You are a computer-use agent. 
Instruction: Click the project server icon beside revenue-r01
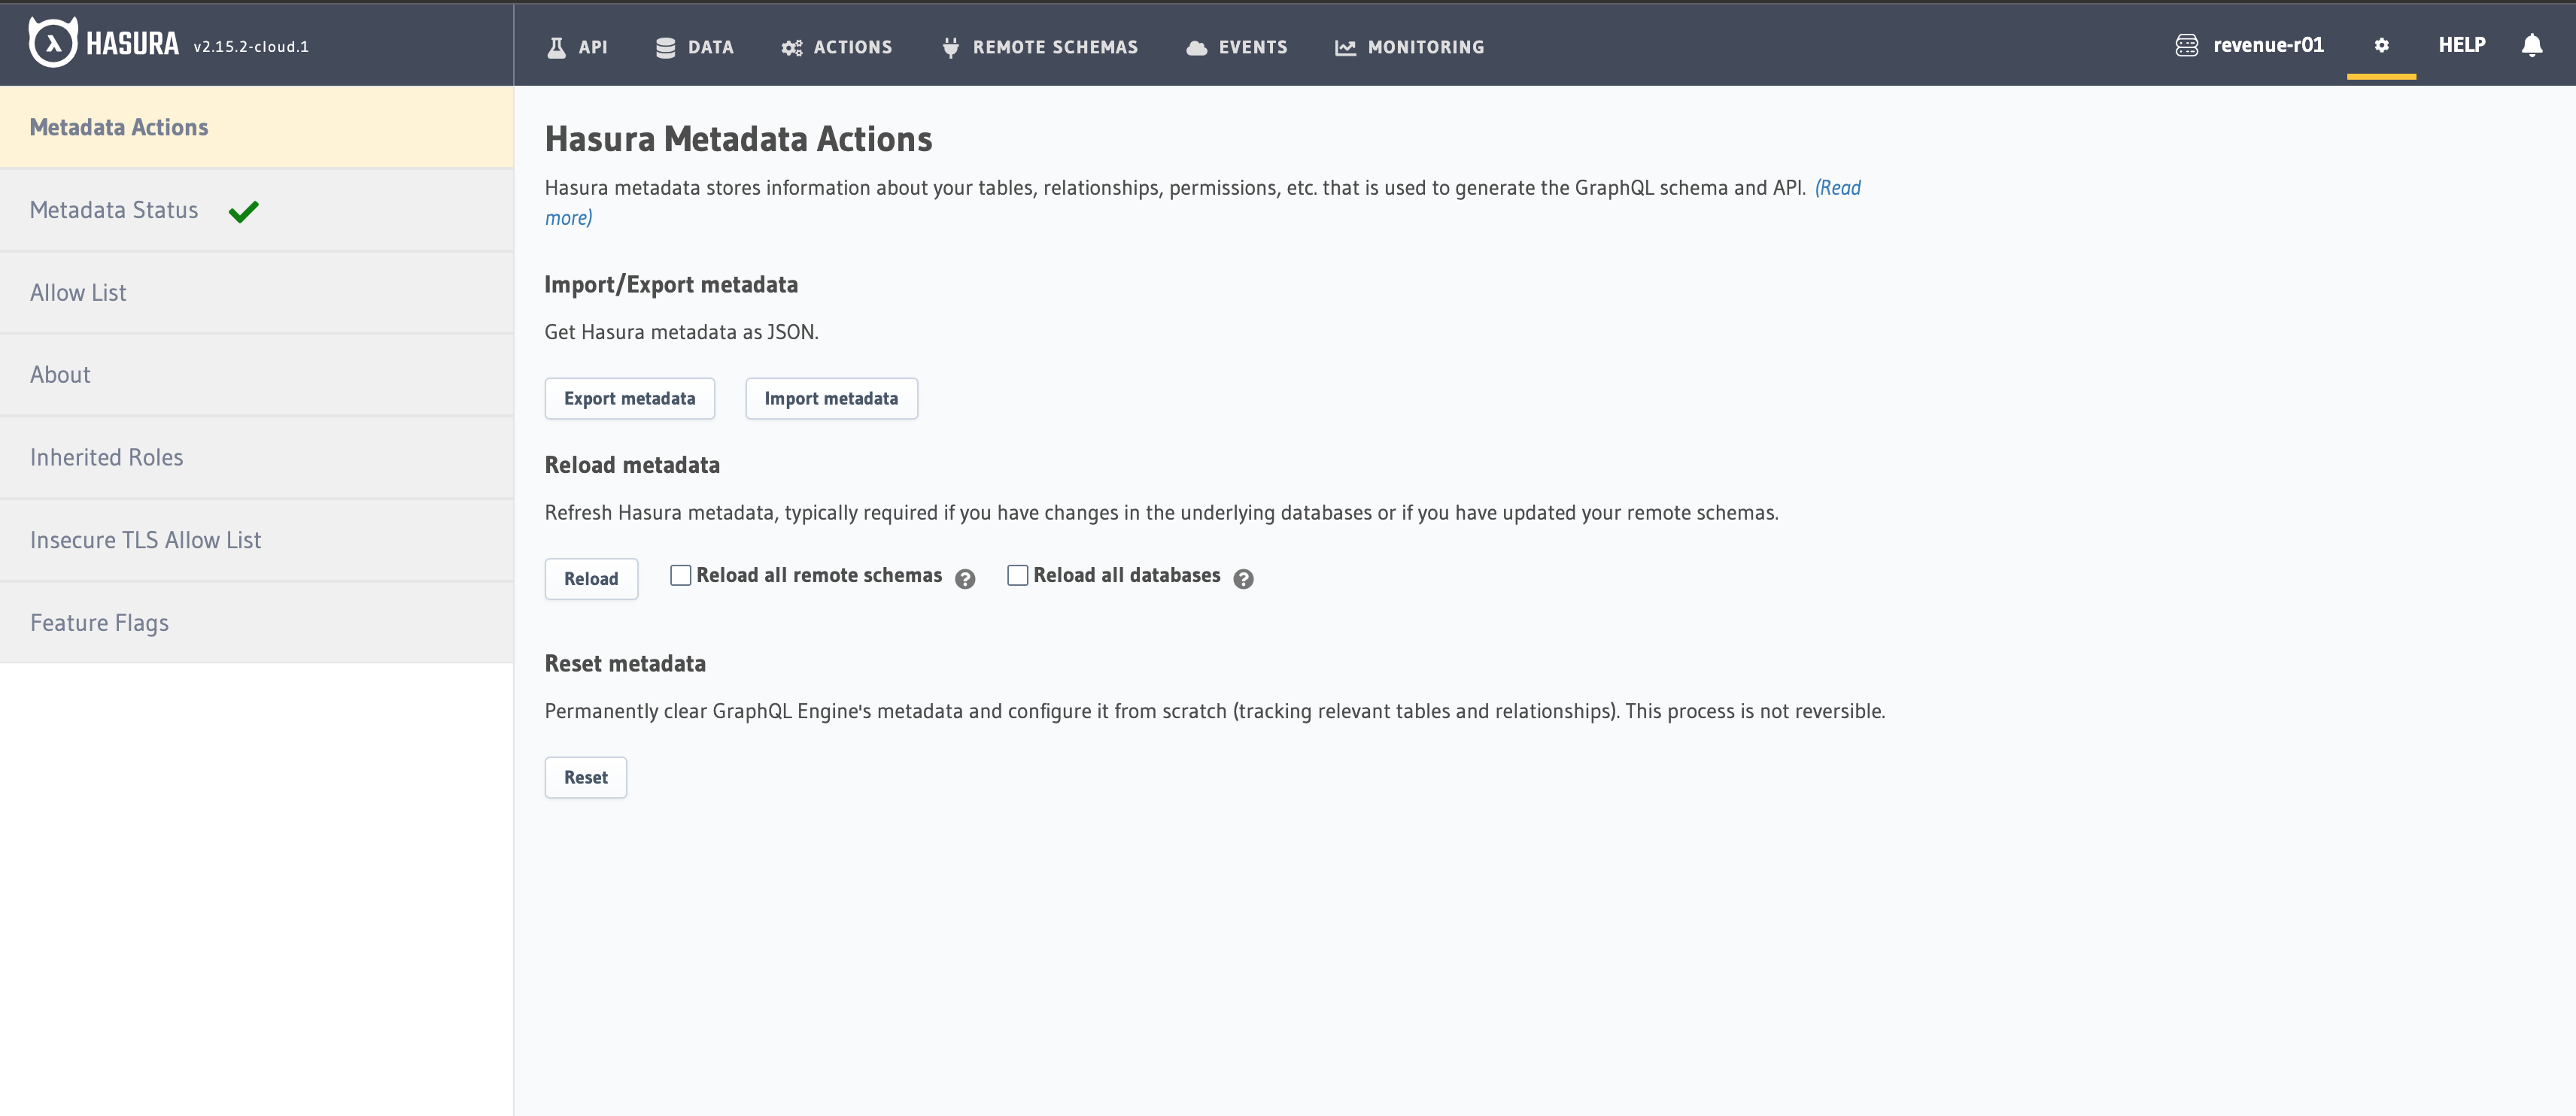2186,45
